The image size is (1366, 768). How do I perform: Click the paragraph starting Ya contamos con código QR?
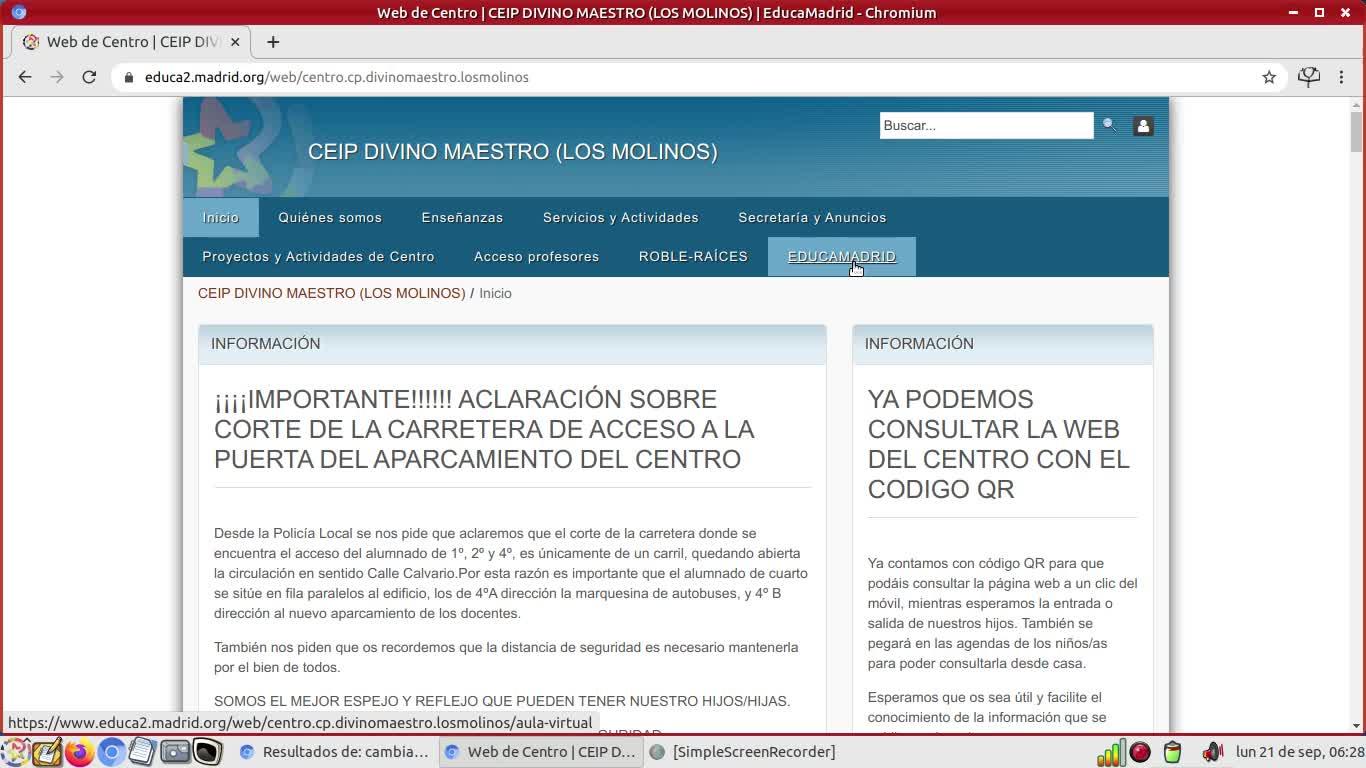click(x=1002, y=613)
